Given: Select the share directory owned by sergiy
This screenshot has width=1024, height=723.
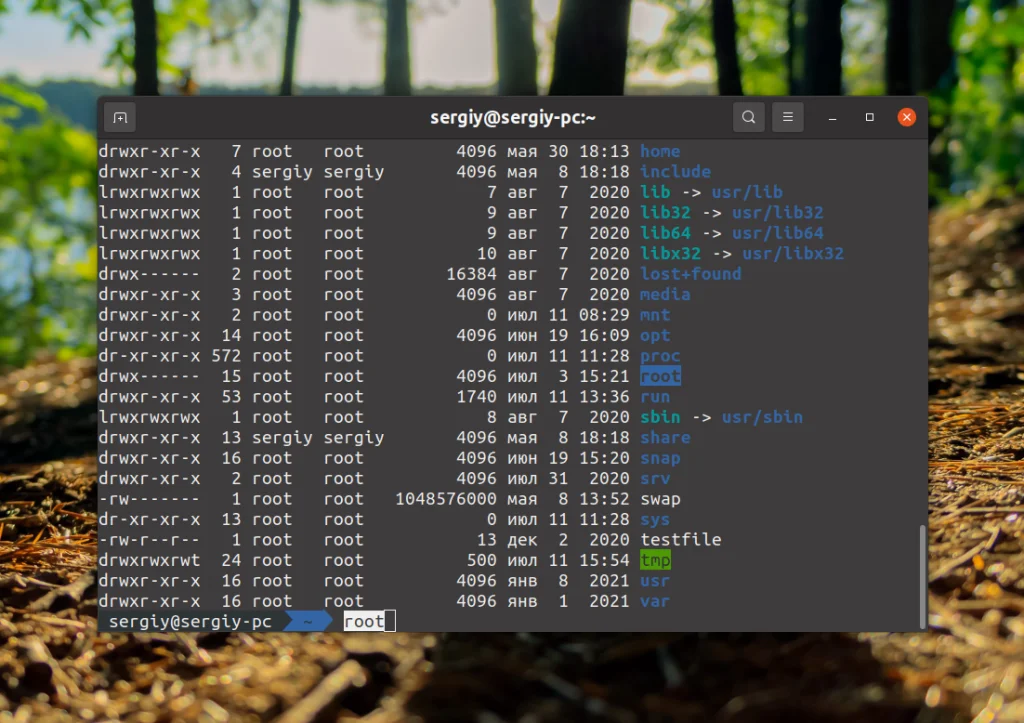Looking at the screenshot, I should [x=665, y=437].
